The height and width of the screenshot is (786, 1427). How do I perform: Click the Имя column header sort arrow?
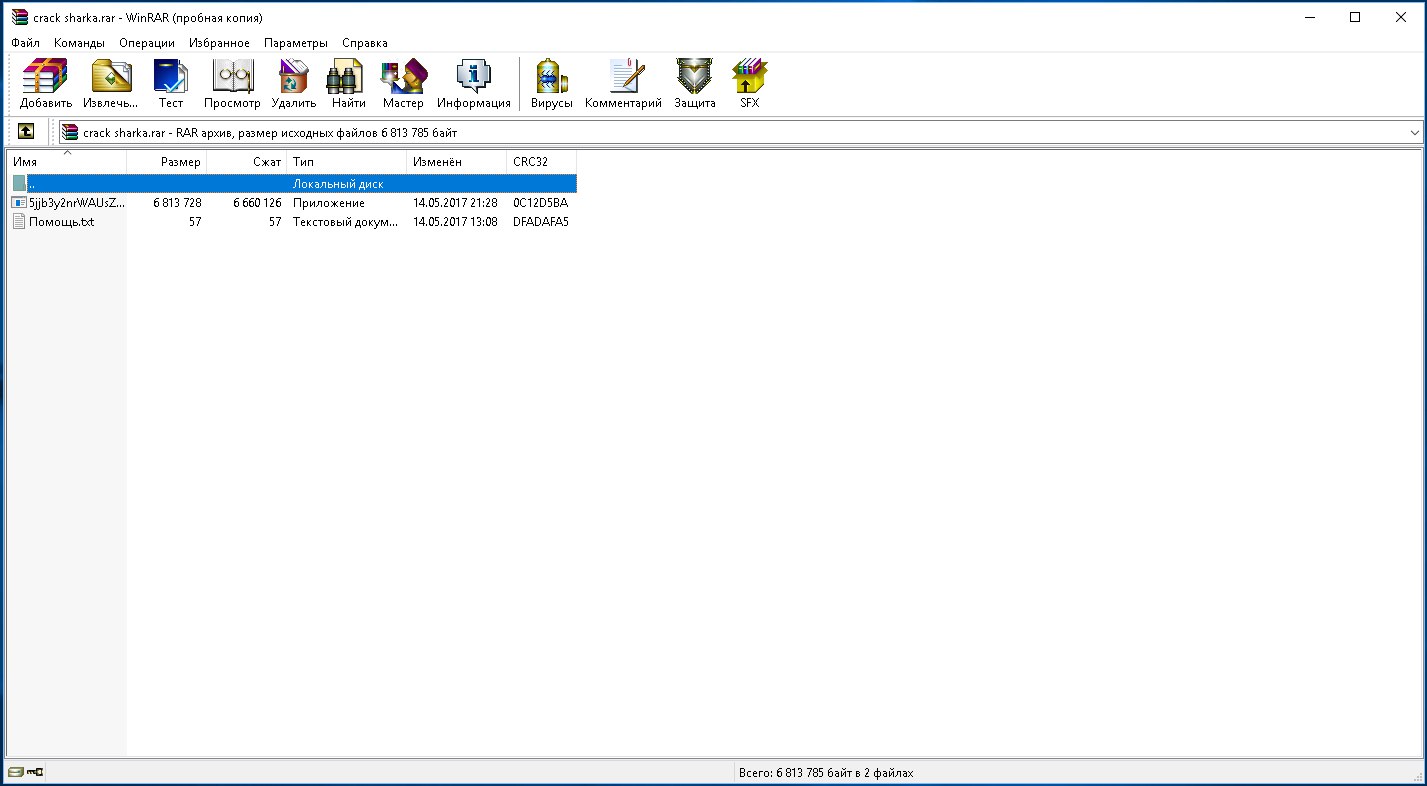point(67,154)
